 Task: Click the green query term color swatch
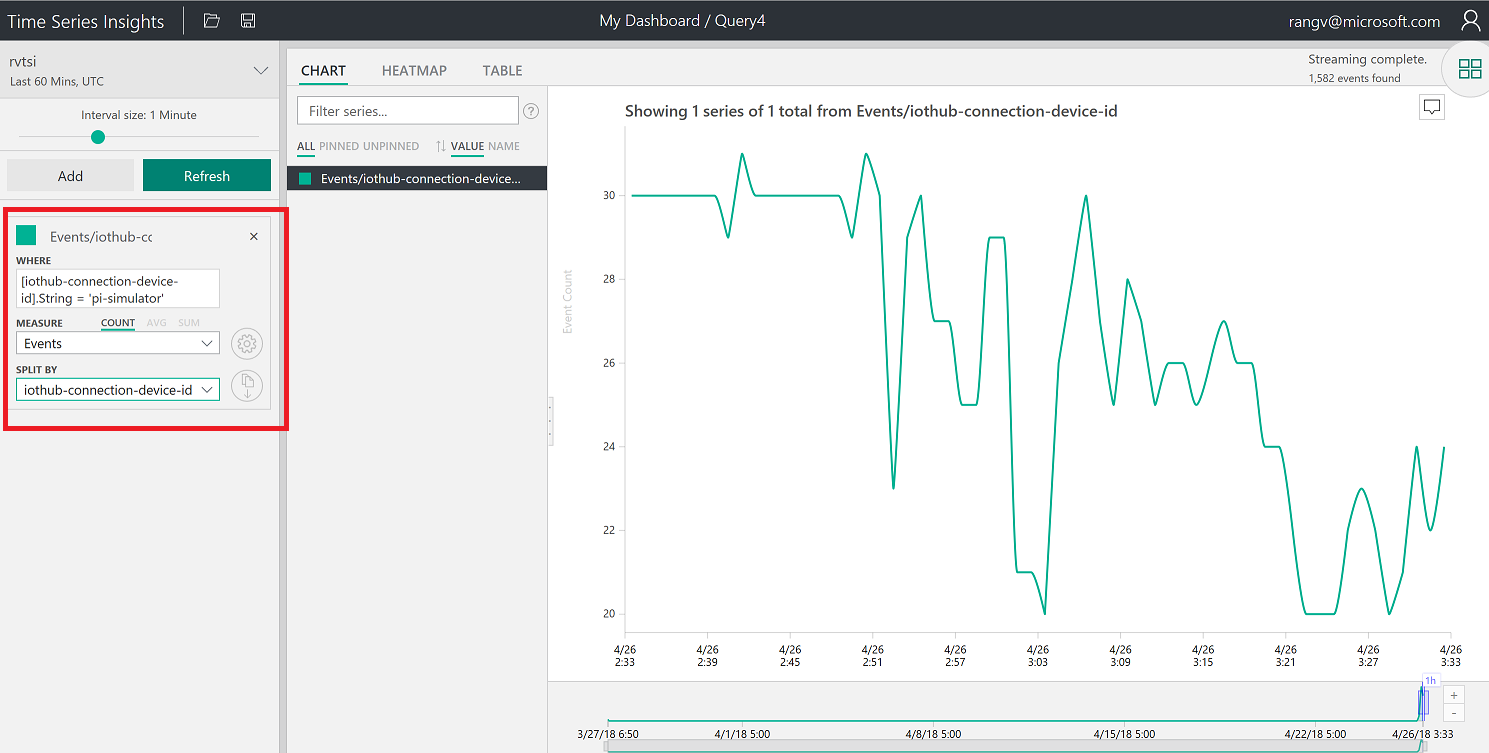[26, 235]
